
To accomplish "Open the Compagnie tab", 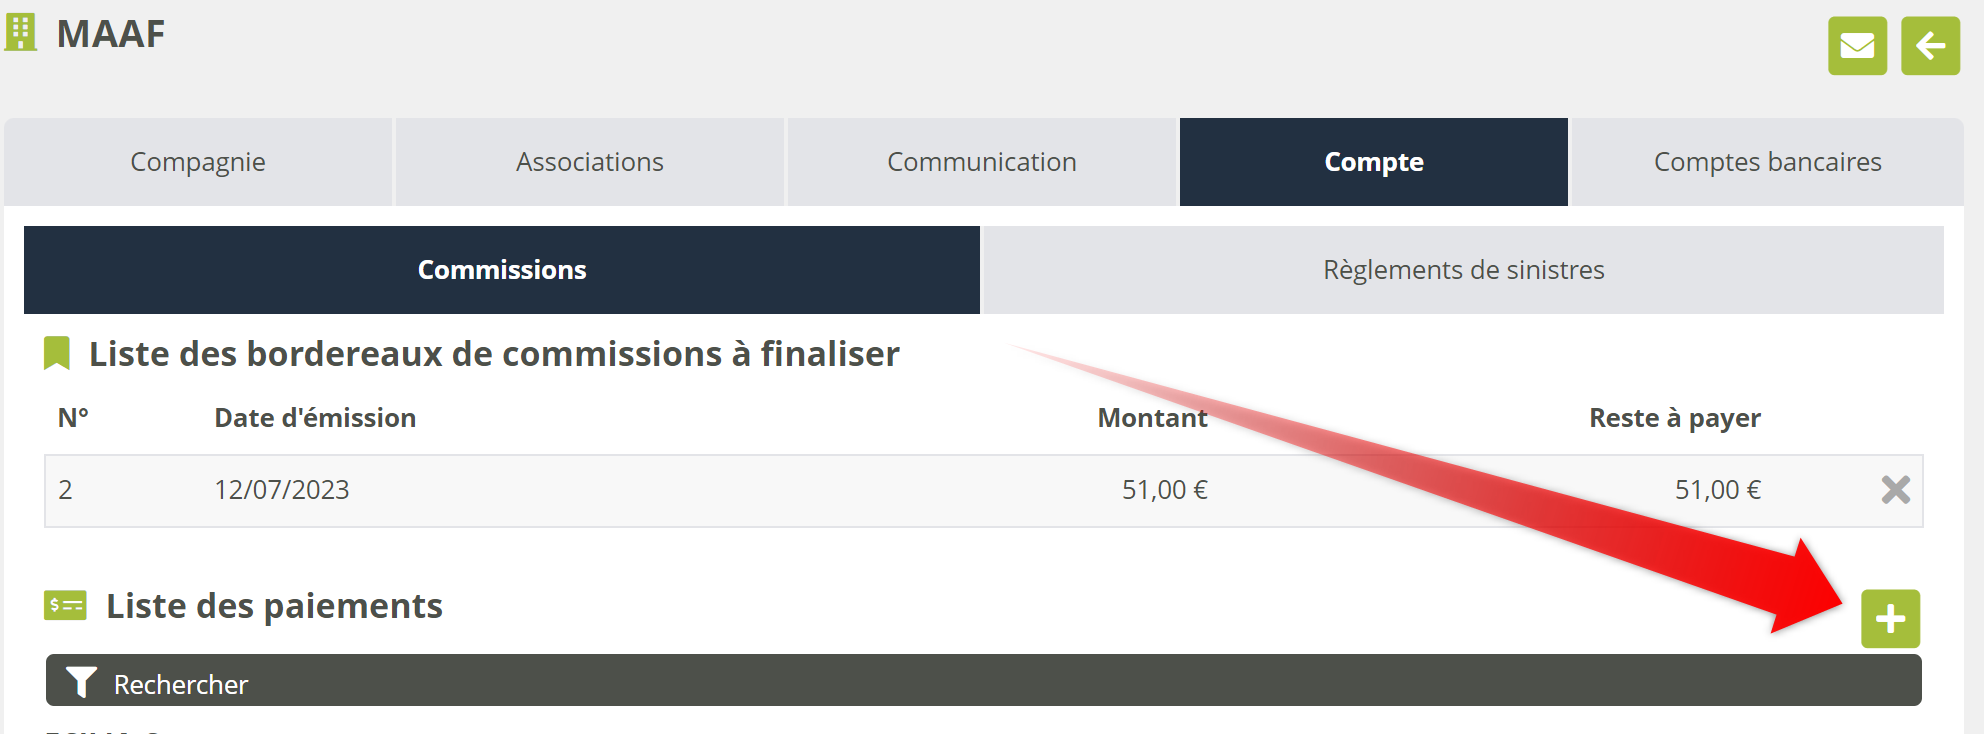I will [x=198, y=162].
